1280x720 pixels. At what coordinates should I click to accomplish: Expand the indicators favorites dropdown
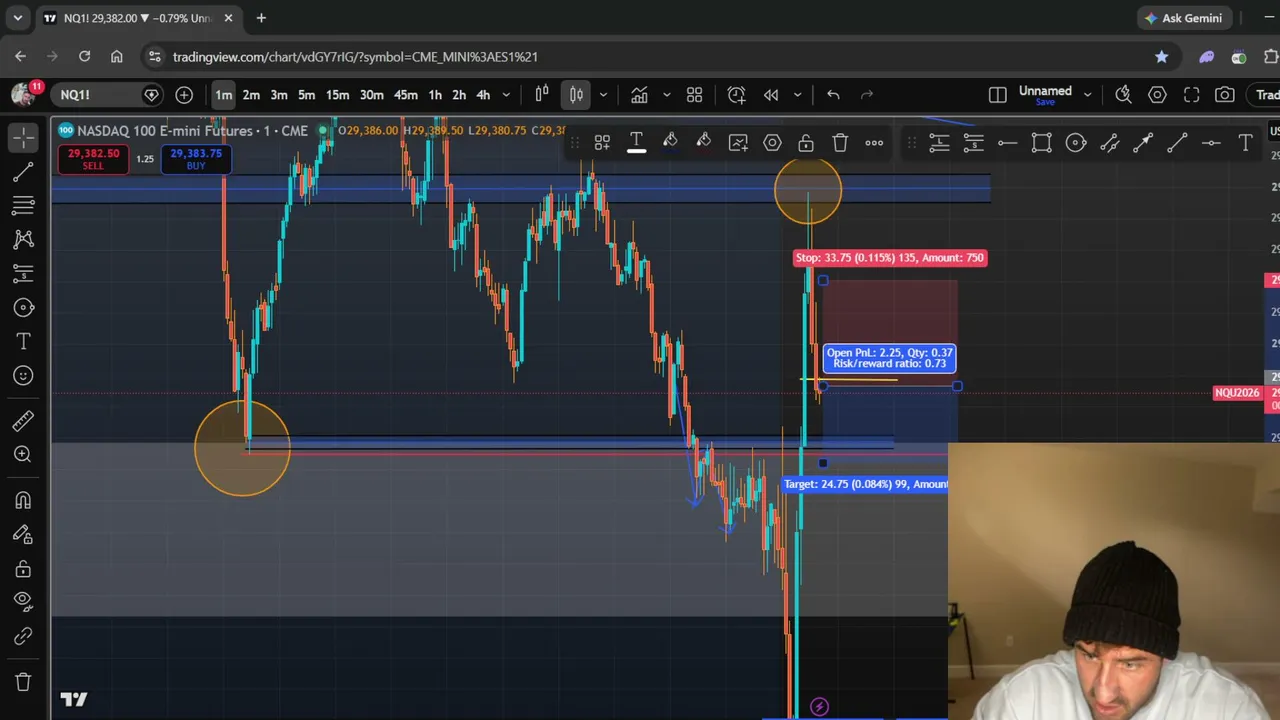tap(666, 95)
